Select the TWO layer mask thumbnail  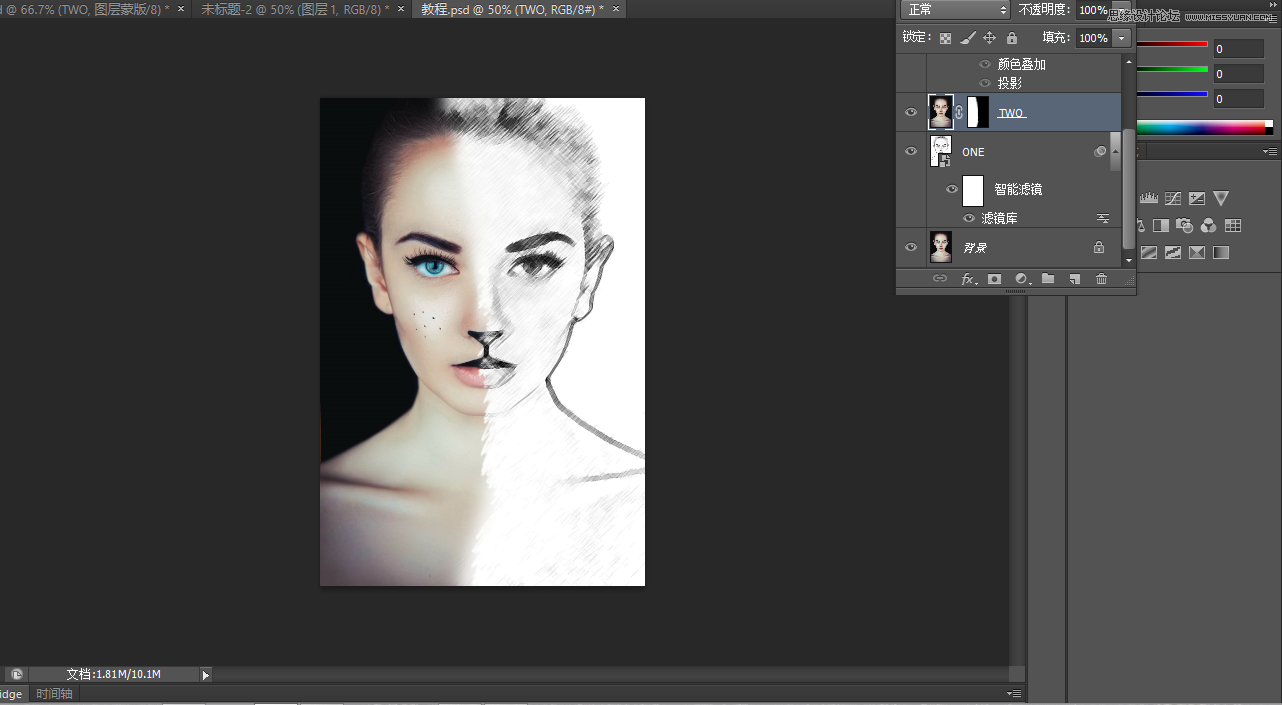[x=977, y=112]
